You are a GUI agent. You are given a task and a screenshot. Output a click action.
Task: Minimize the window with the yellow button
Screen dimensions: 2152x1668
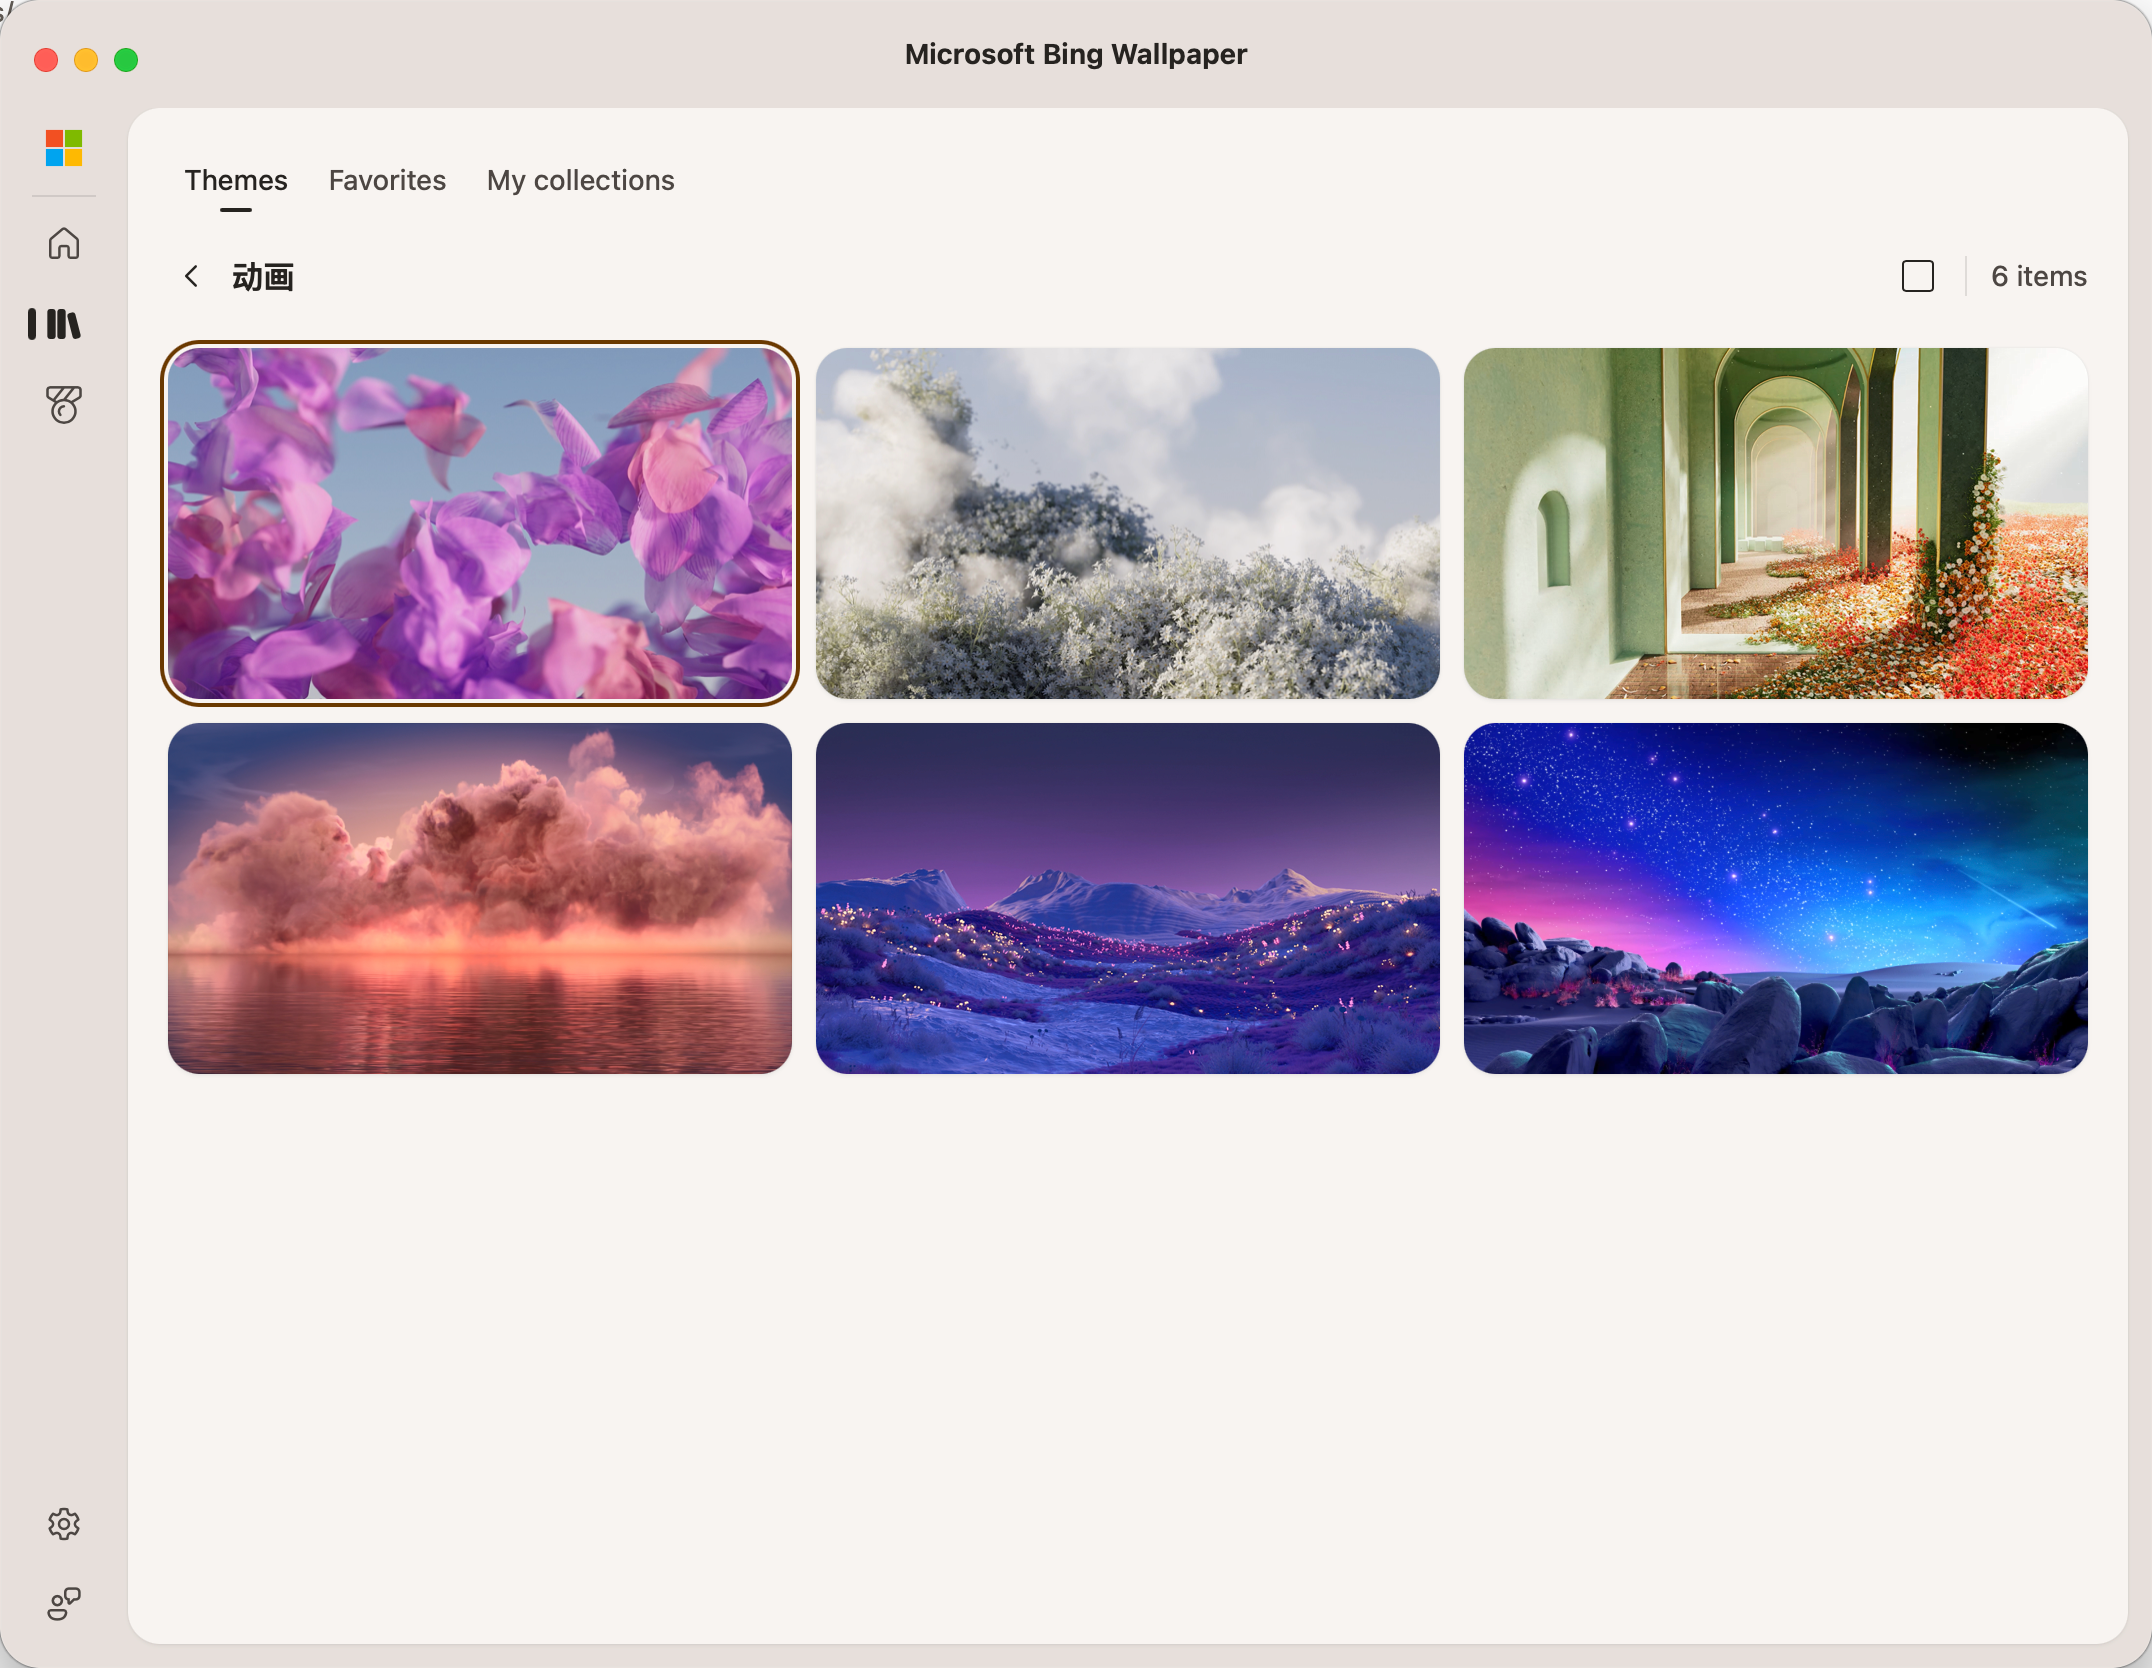86,60
